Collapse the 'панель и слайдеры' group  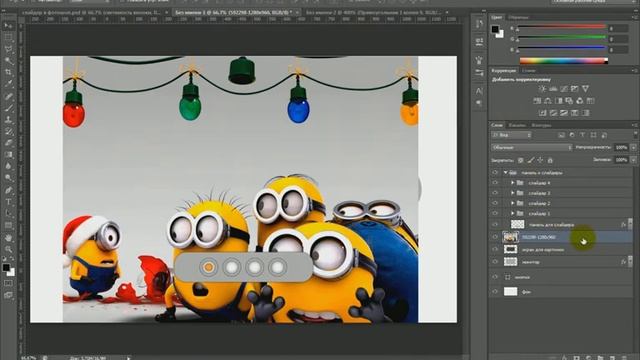(x=506, y=173)
